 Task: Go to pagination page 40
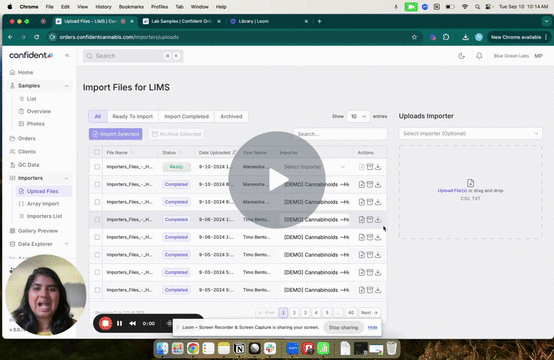(x=350, y=313)
